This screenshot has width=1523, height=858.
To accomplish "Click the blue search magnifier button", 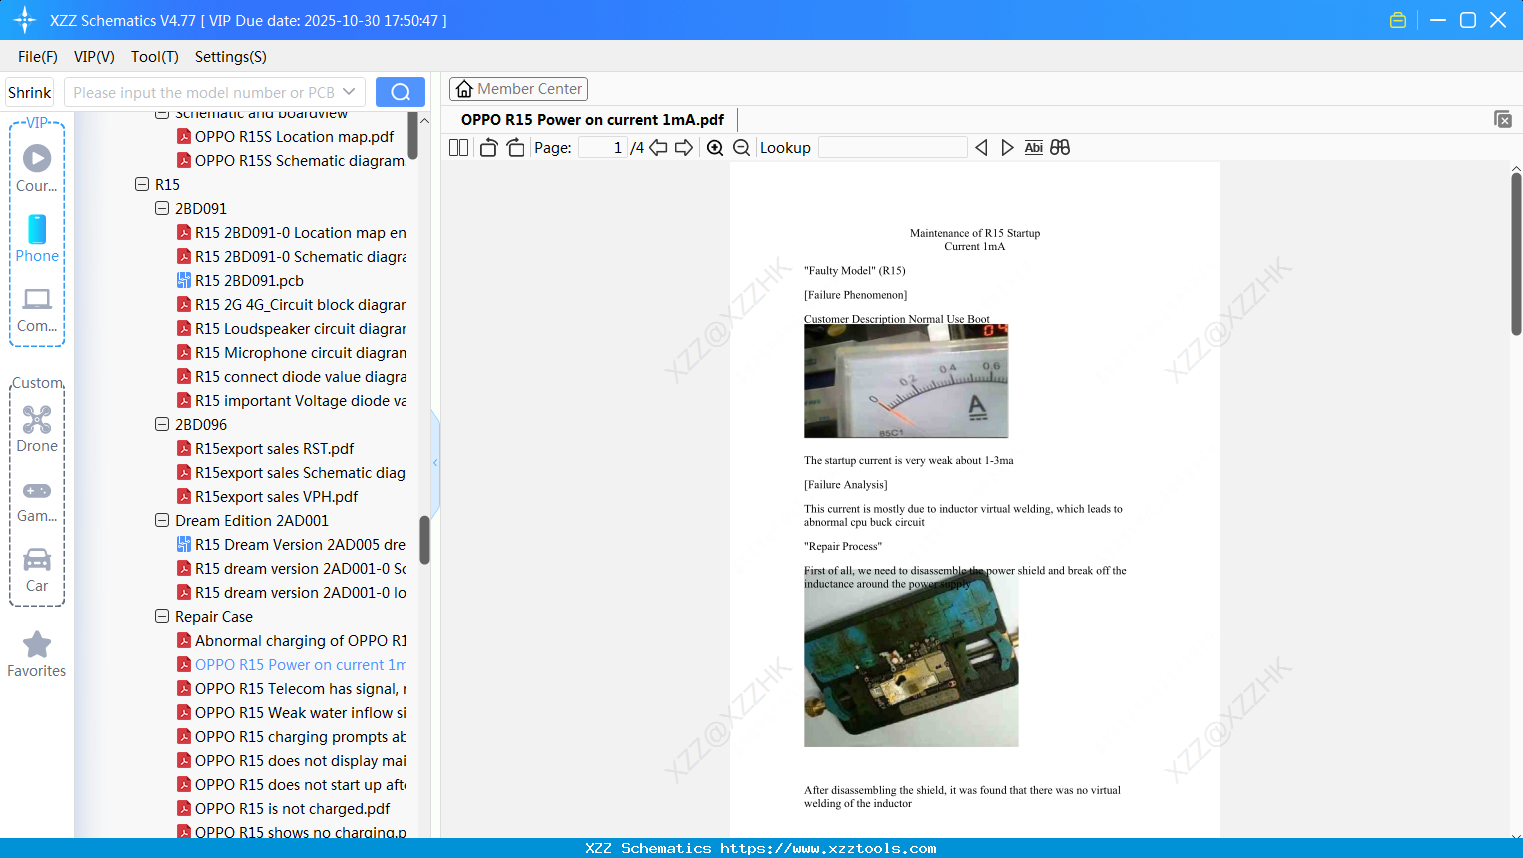I will point(400,92).
